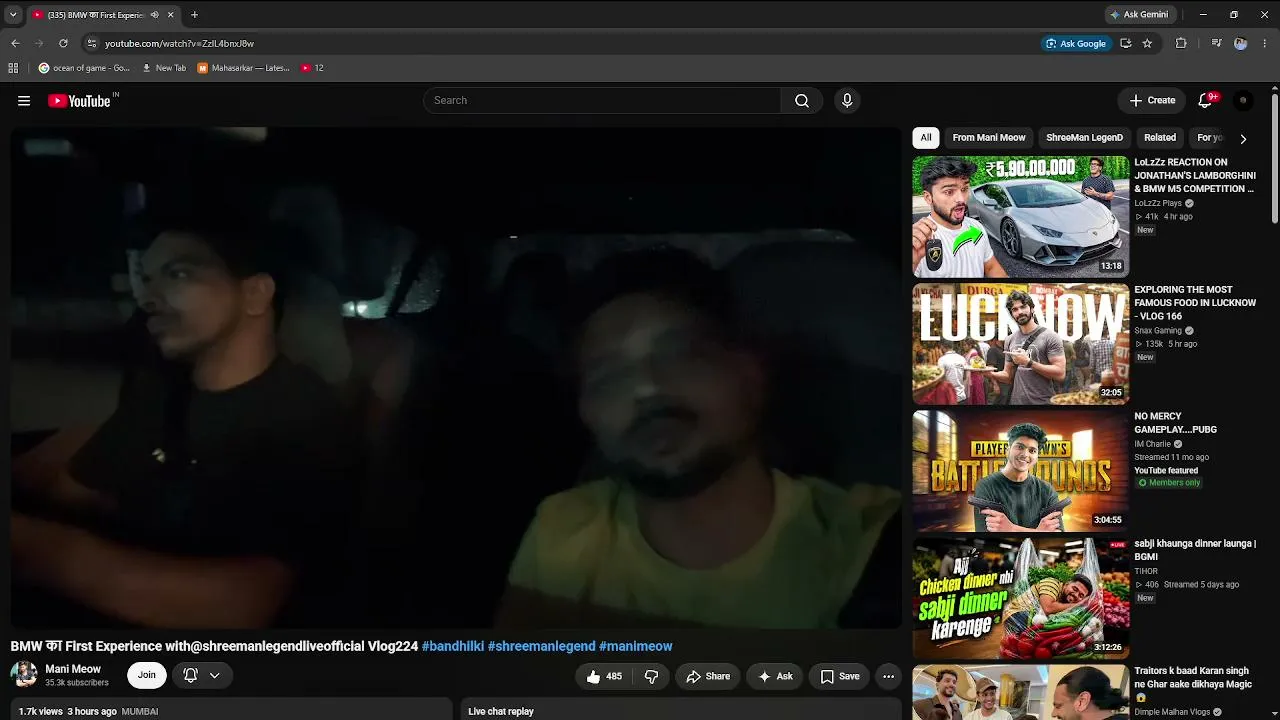Save the video to a playlist

(840, 676)
